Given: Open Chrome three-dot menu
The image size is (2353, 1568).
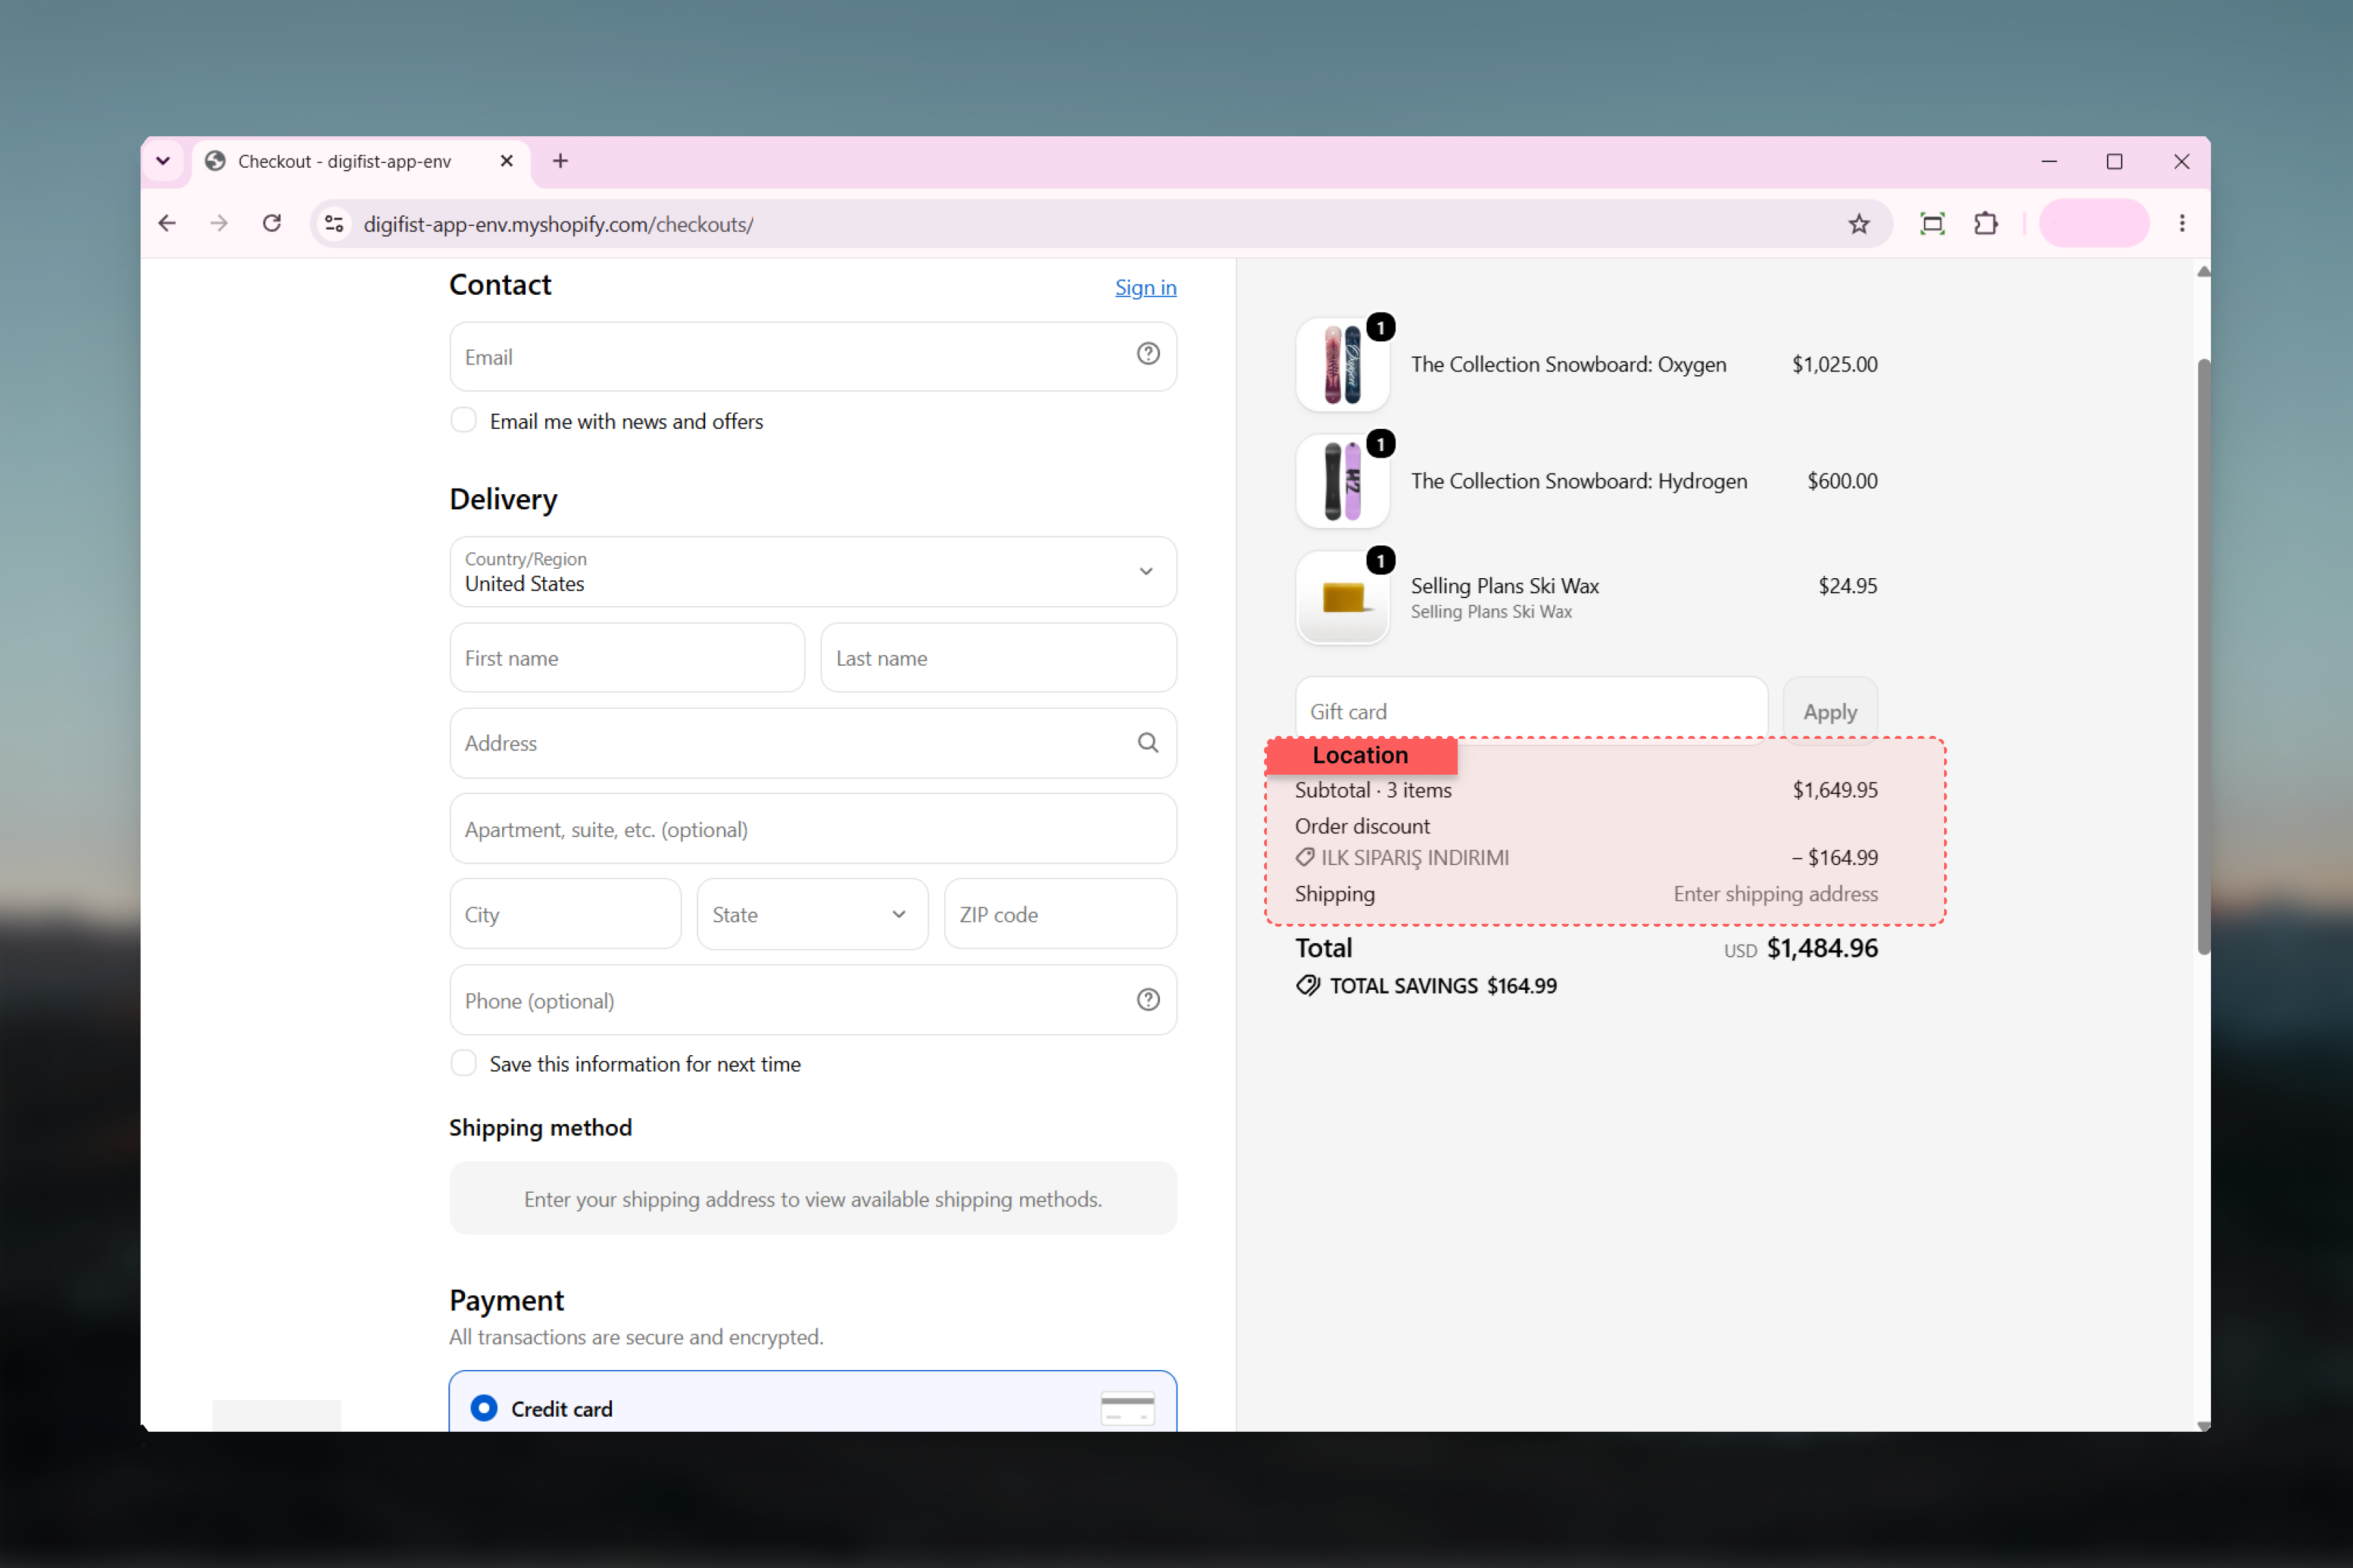Looking at the screenshot, I should click(2182, 223).
